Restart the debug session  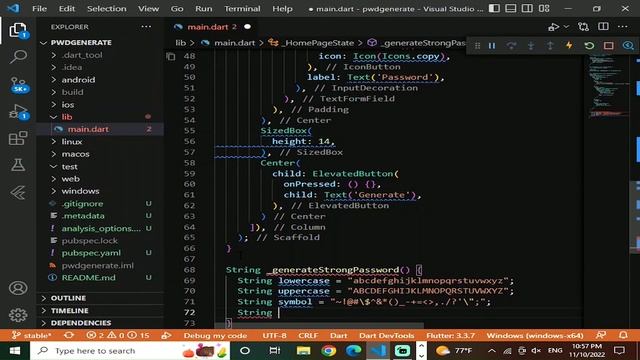coord(589,46)
